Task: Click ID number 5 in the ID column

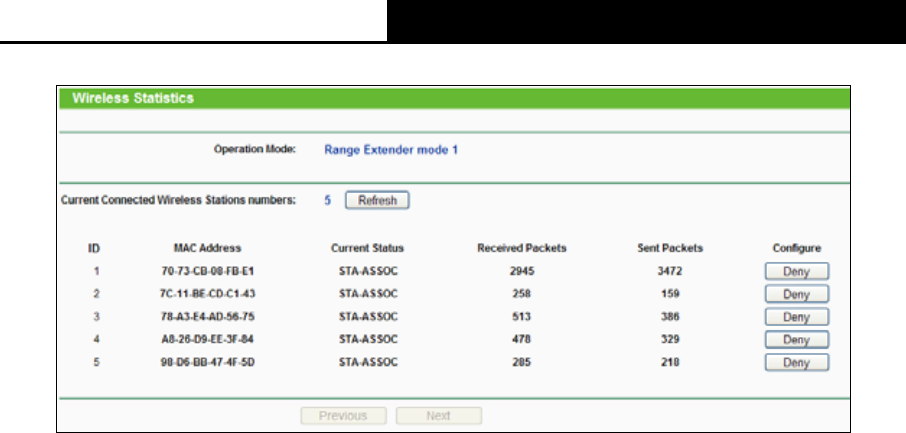Action: pos(96,362)
